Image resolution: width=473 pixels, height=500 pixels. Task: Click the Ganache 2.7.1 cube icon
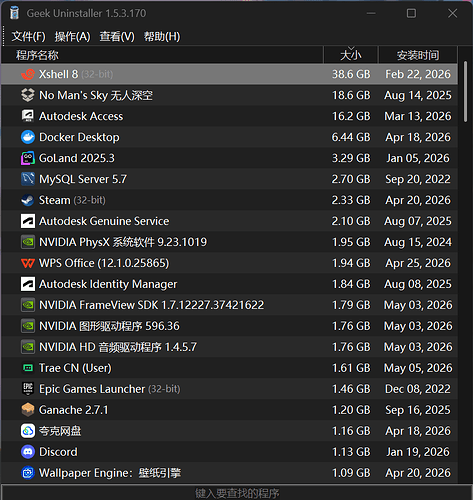(28, 410)
